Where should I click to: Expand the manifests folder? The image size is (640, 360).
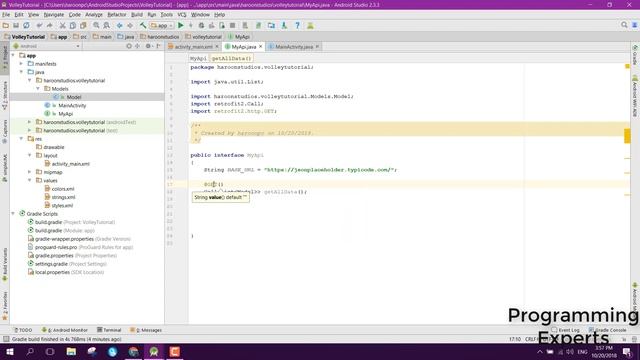tap(21, 64)
